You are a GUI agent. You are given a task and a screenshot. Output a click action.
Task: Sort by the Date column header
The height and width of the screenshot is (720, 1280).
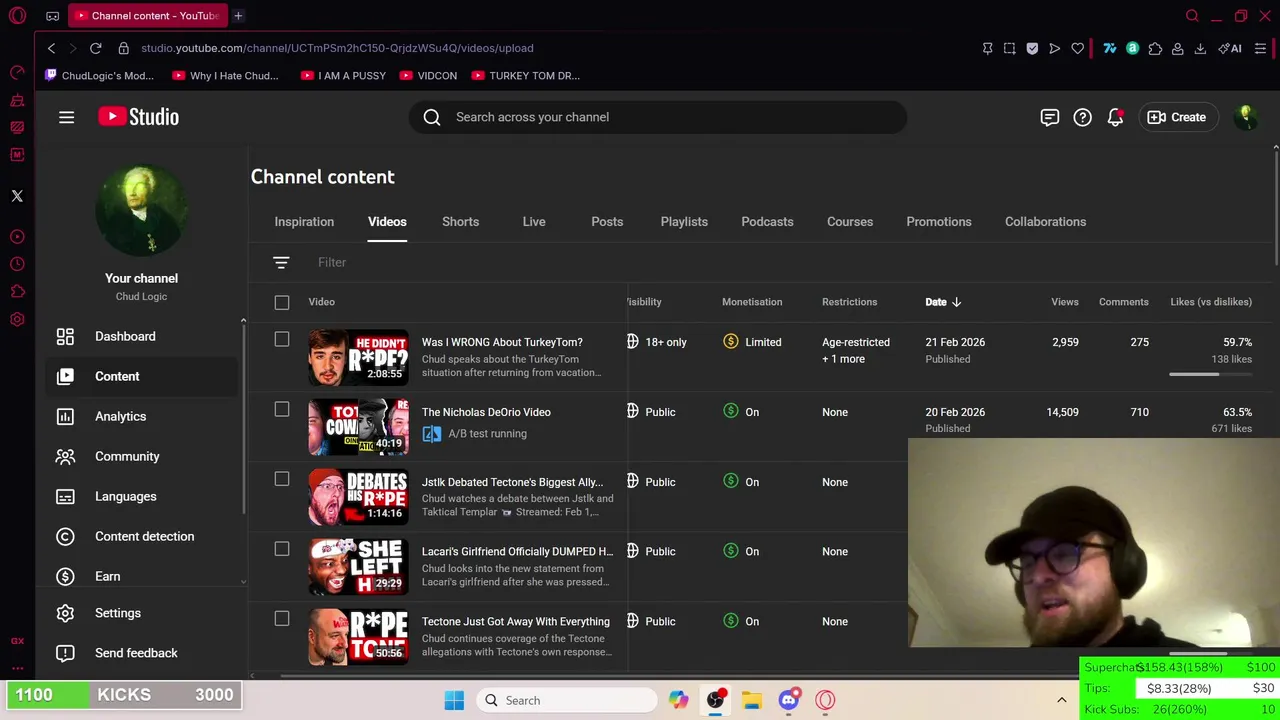(942, 302)
